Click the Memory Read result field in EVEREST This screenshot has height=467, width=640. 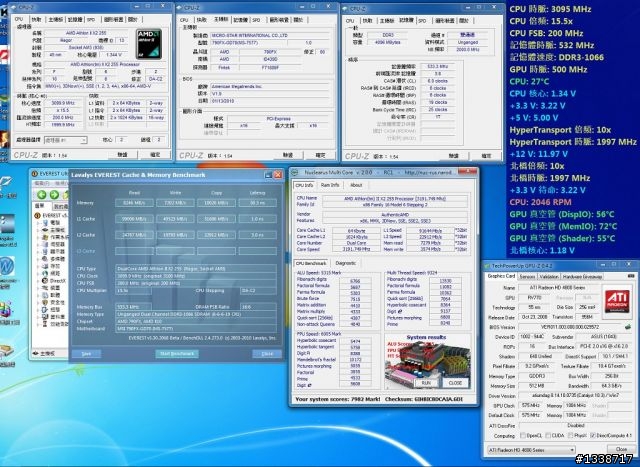pyautogui.click(x=134, y=202)
